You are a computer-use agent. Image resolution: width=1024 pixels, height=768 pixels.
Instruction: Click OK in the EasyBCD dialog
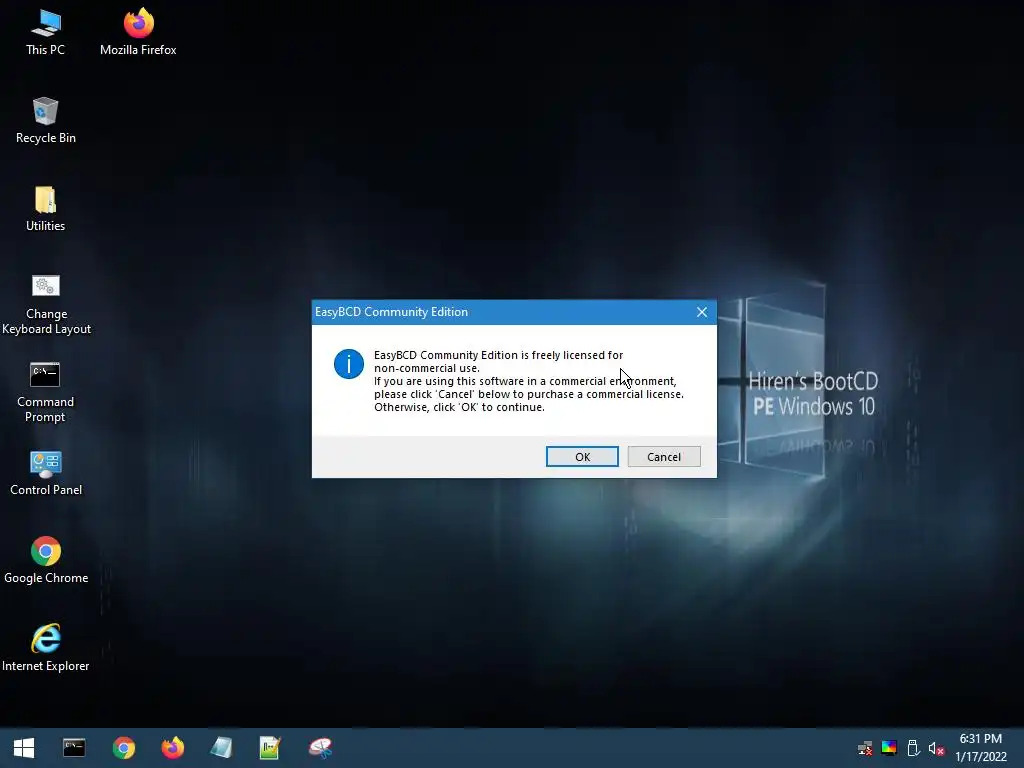pos(582,456)
